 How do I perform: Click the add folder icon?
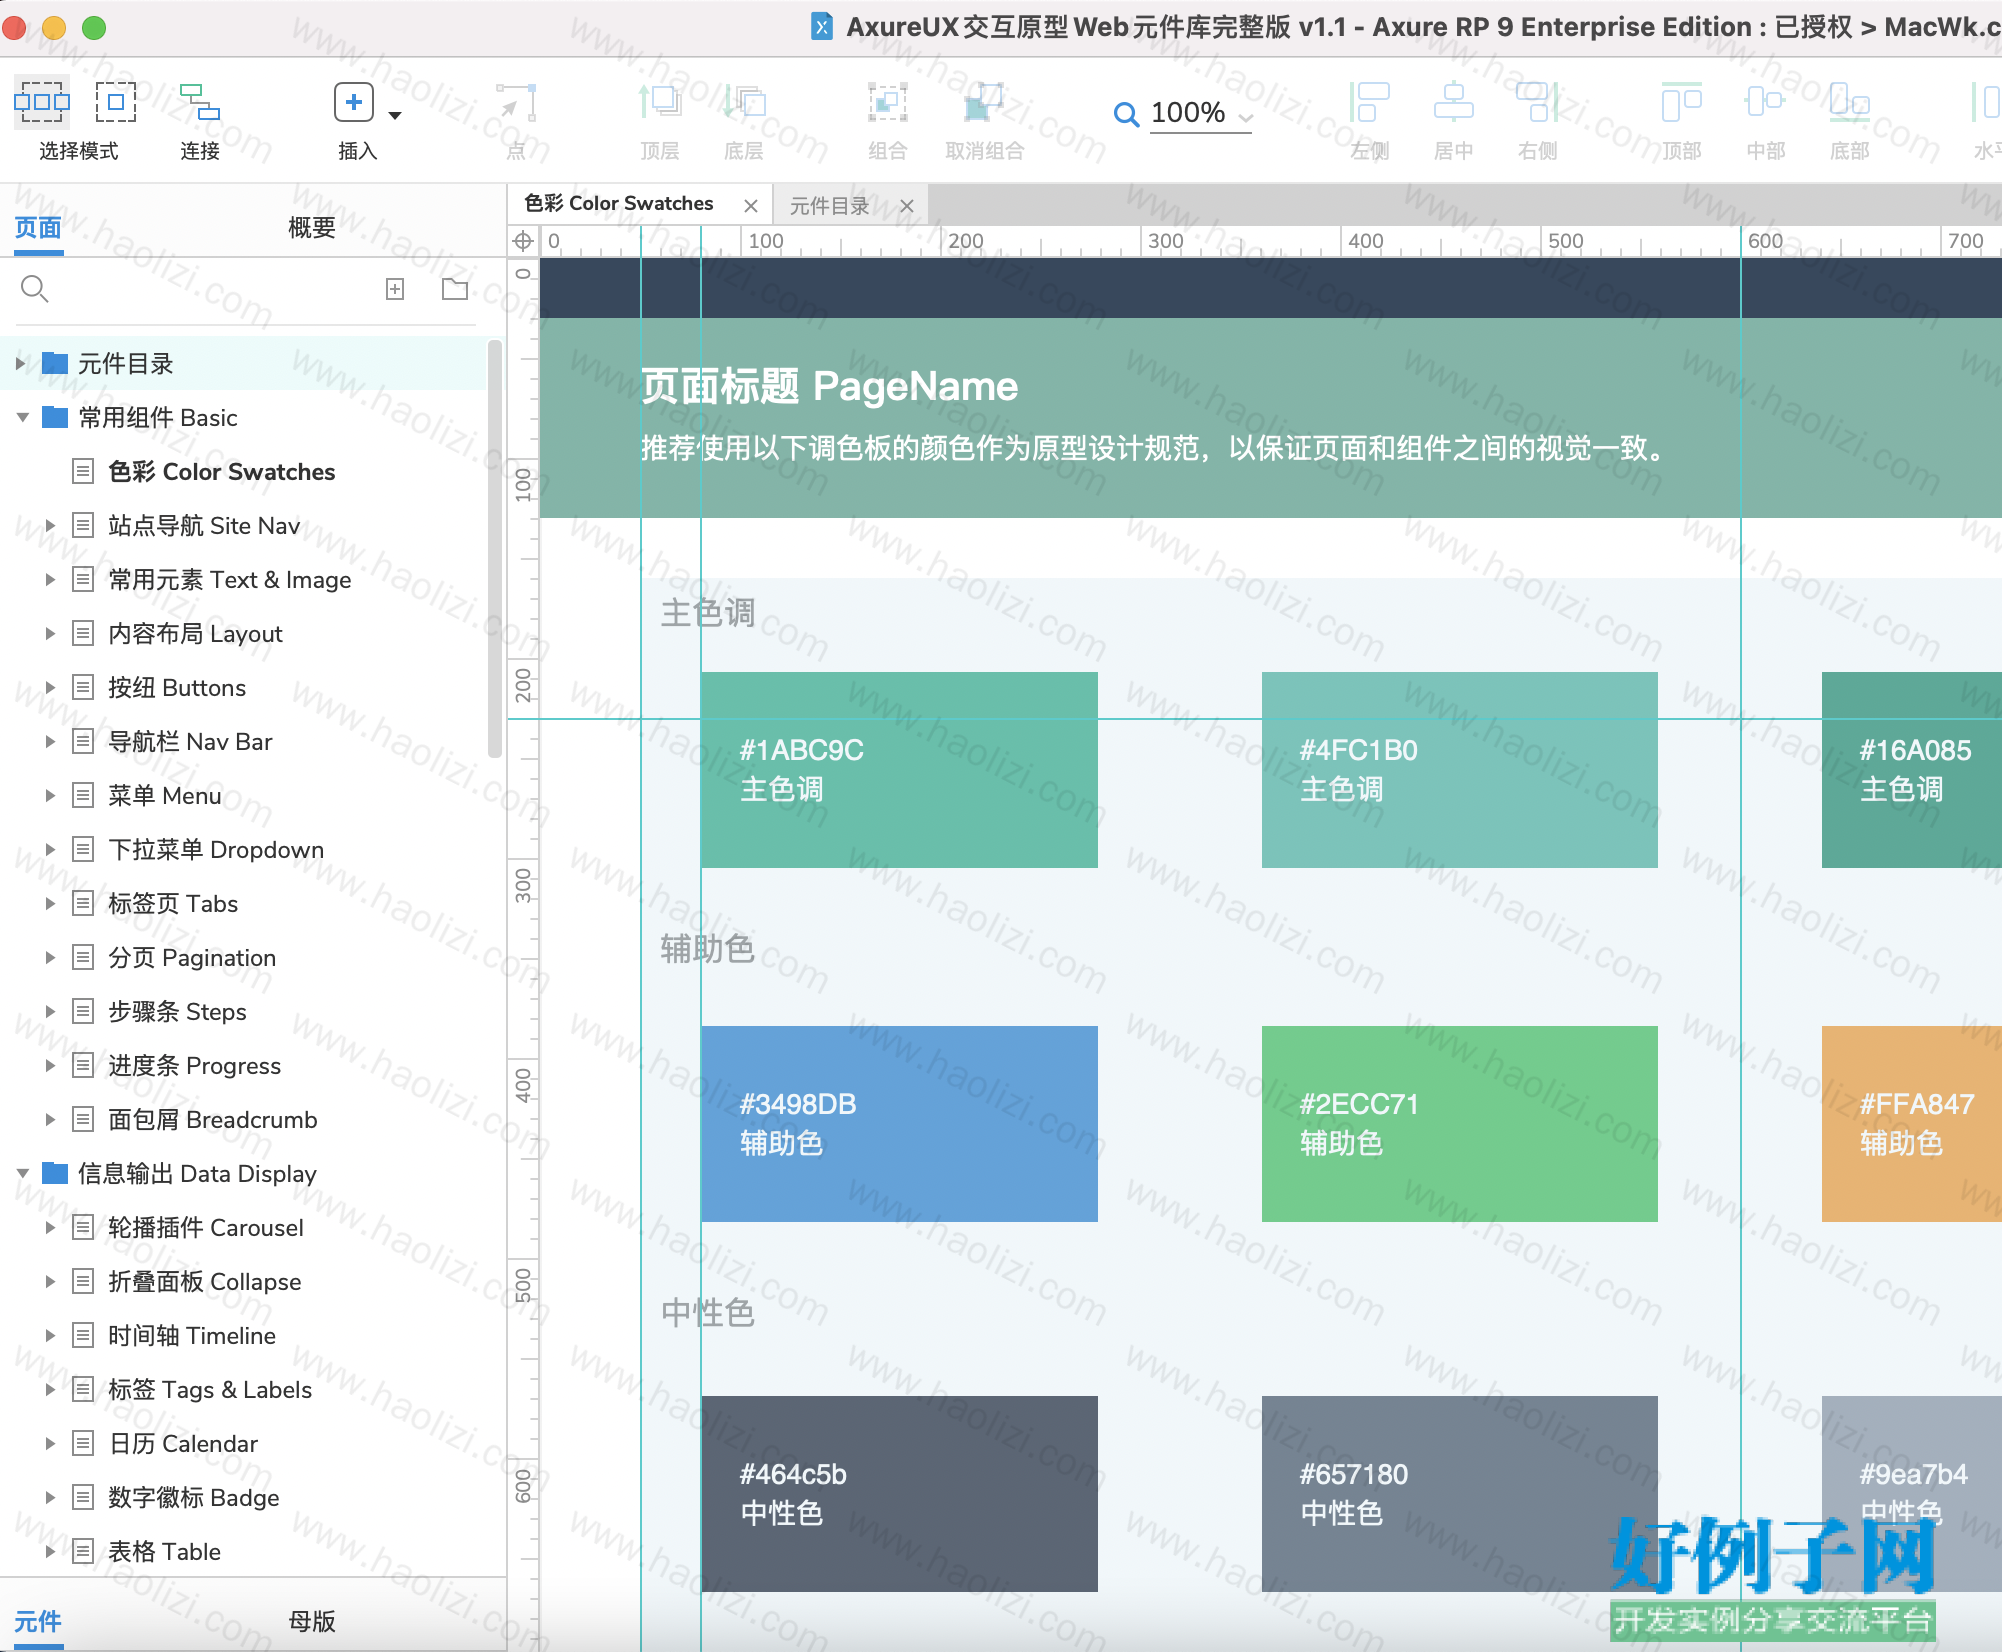point(455,289)
